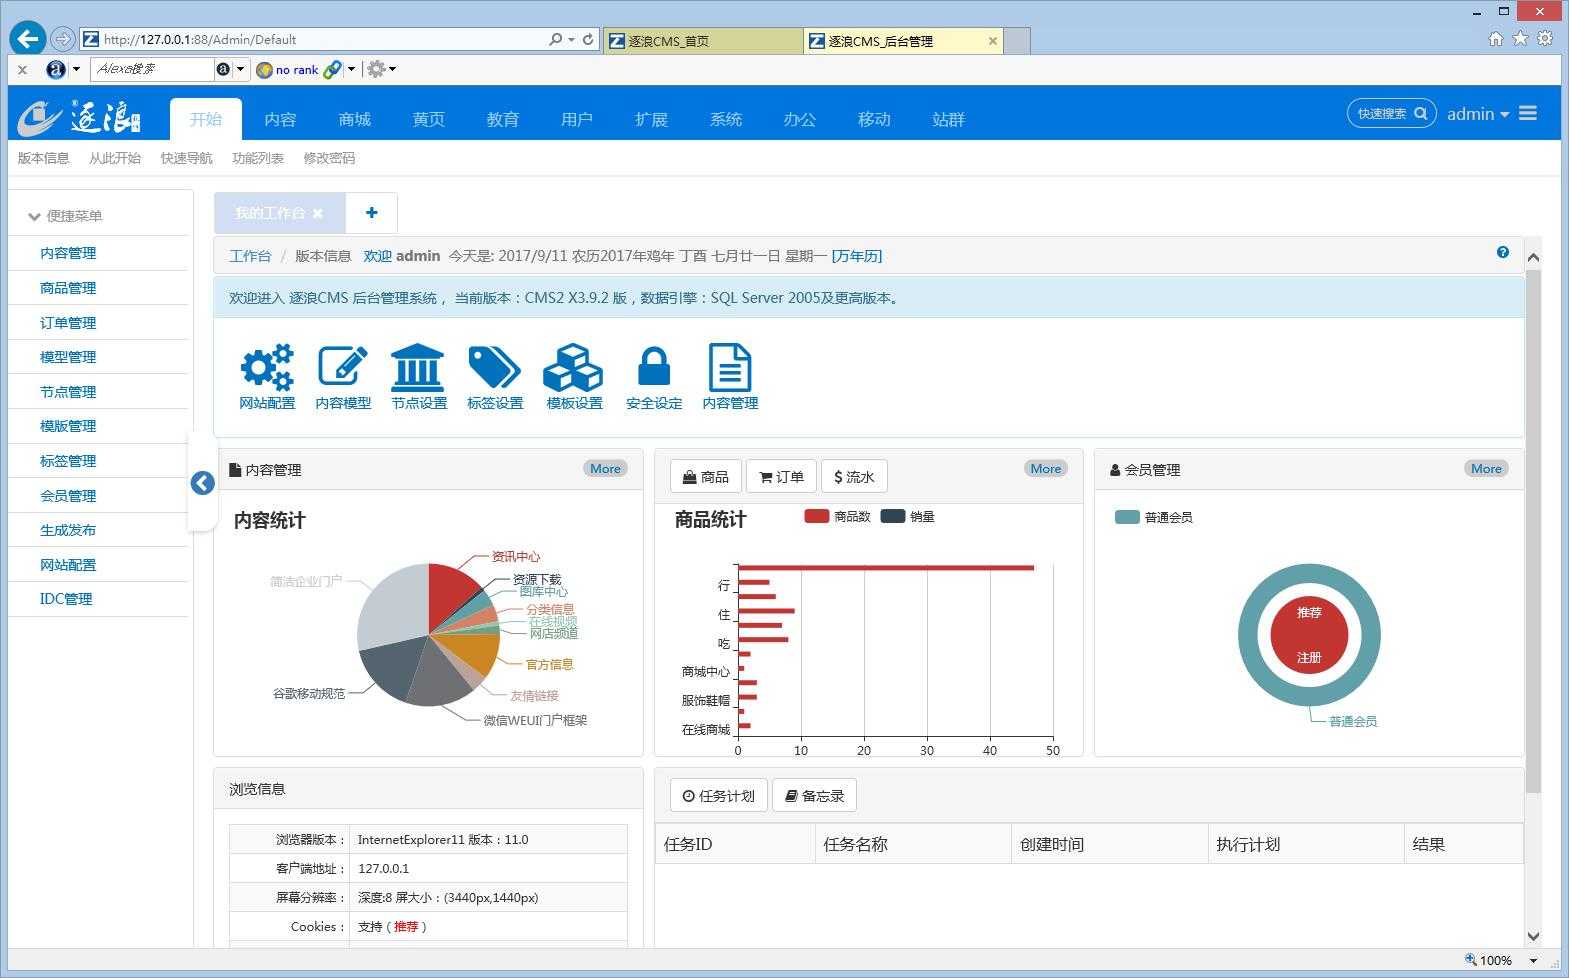The width and height of the screenshot is (1569, 978).
Task: Click the 逐浪 logo in the header
Action: pyautogui.click(x=80, y=117)
